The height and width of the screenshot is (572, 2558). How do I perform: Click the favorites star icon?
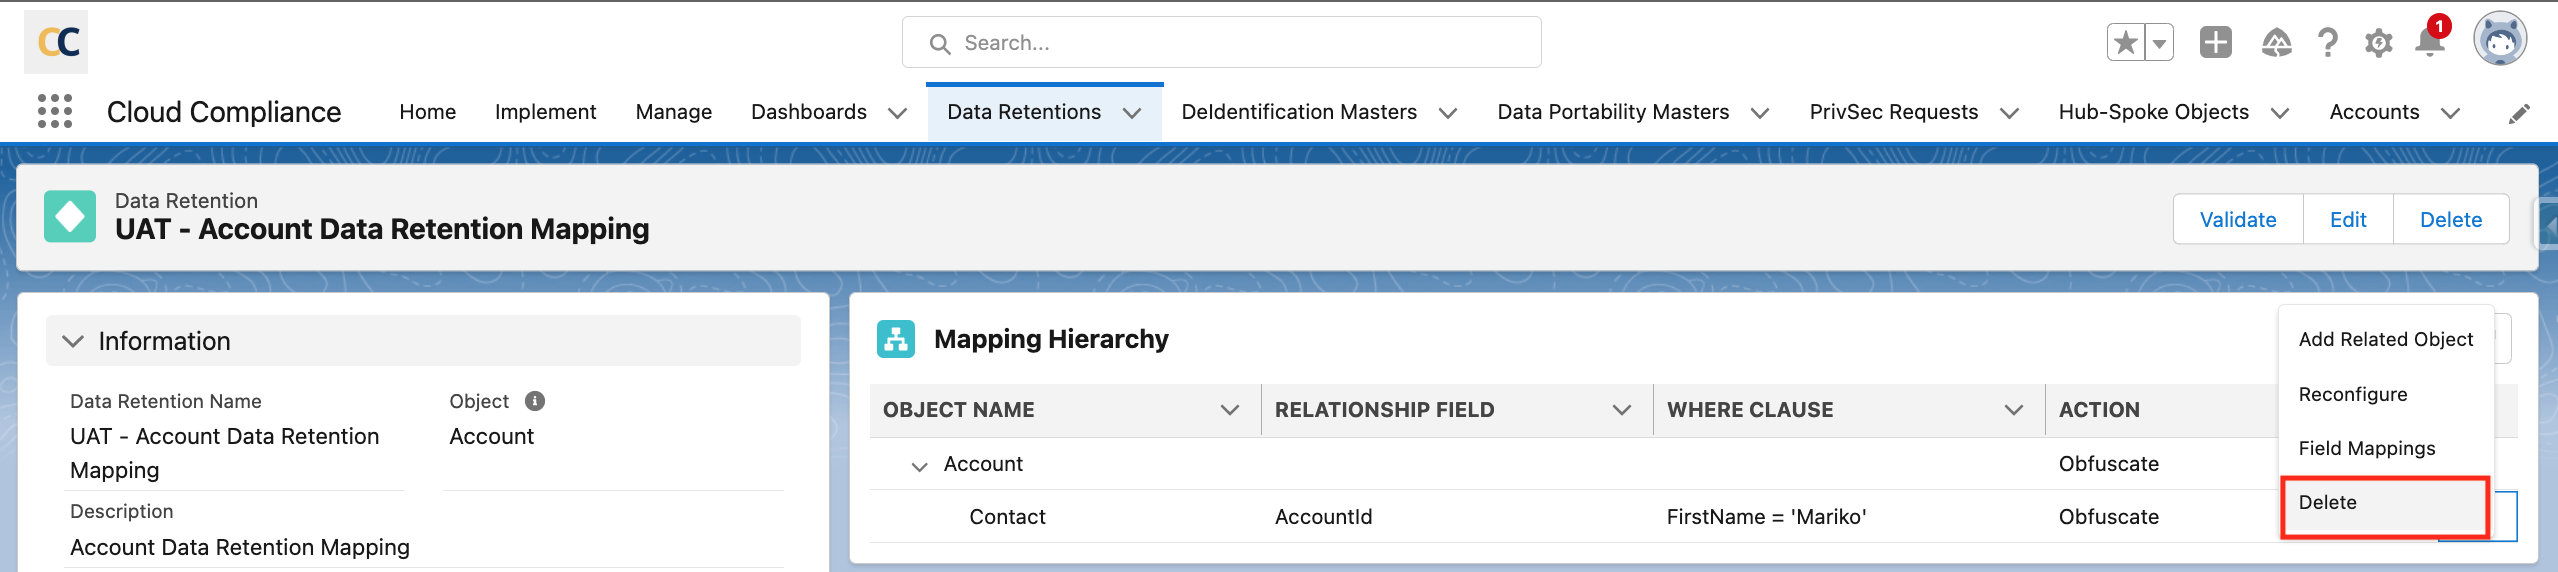[2125, 43]
